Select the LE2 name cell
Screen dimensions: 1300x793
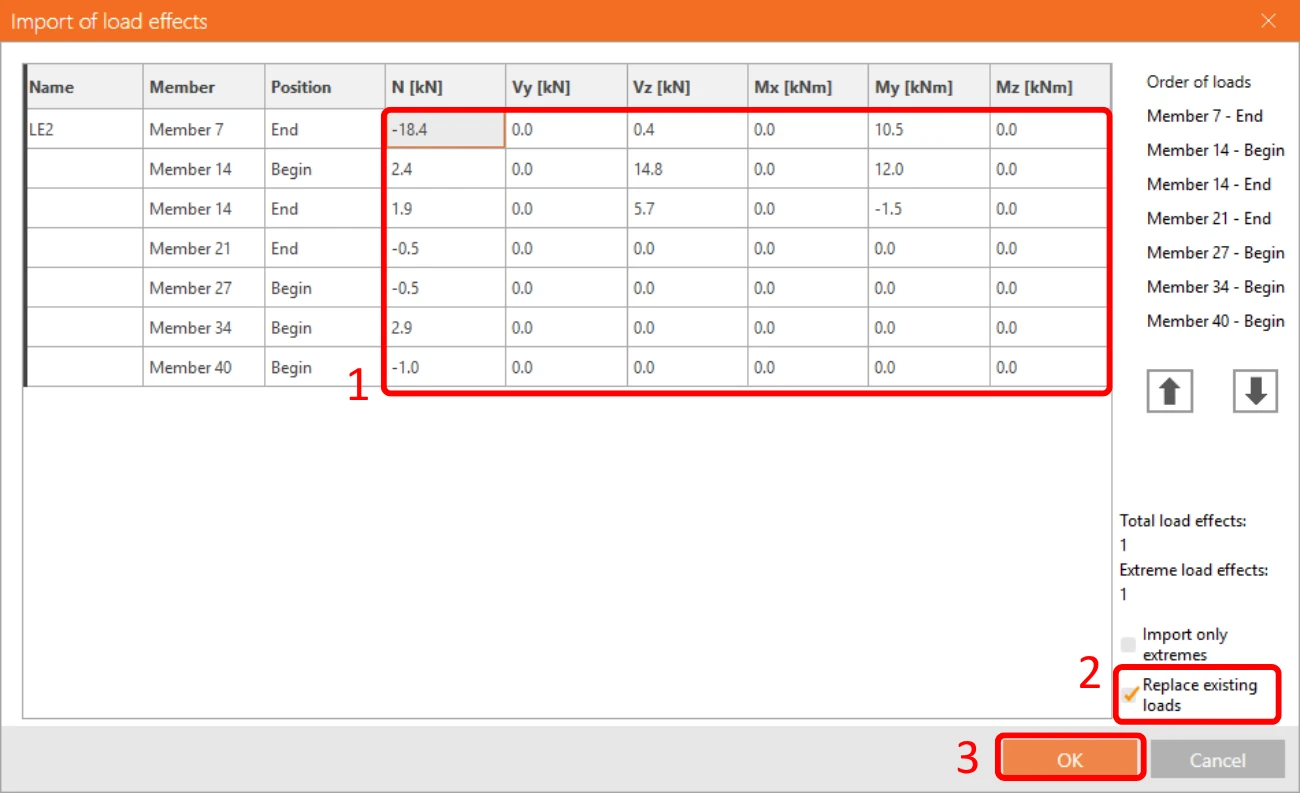tap(84, 129)
